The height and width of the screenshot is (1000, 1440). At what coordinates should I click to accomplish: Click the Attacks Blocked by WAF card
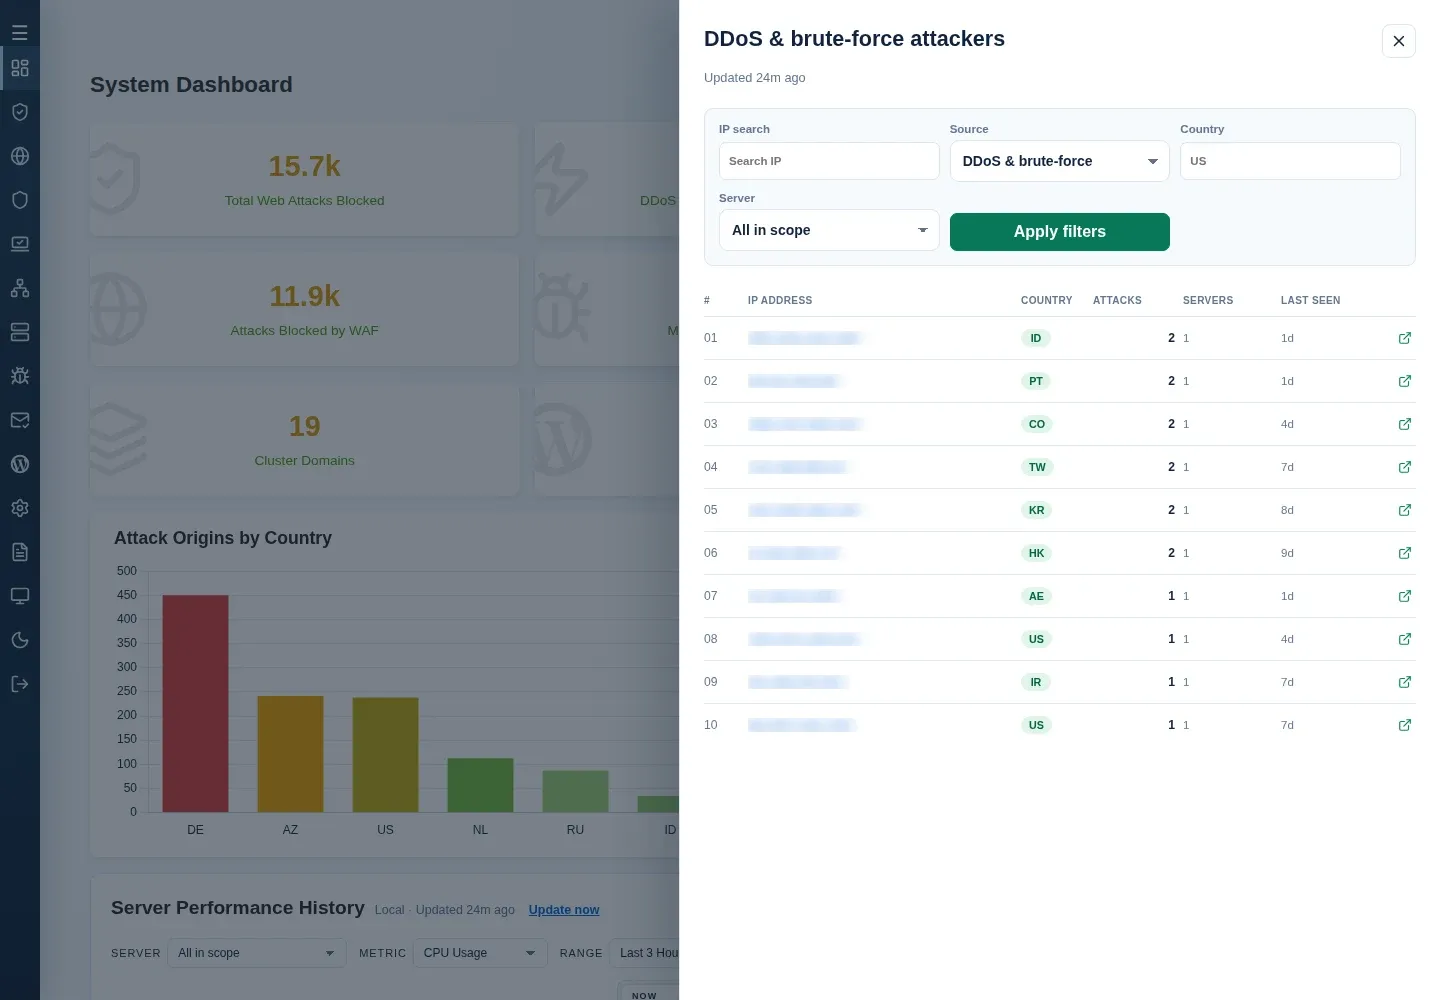pyautogui.click(x=304, y=310)
